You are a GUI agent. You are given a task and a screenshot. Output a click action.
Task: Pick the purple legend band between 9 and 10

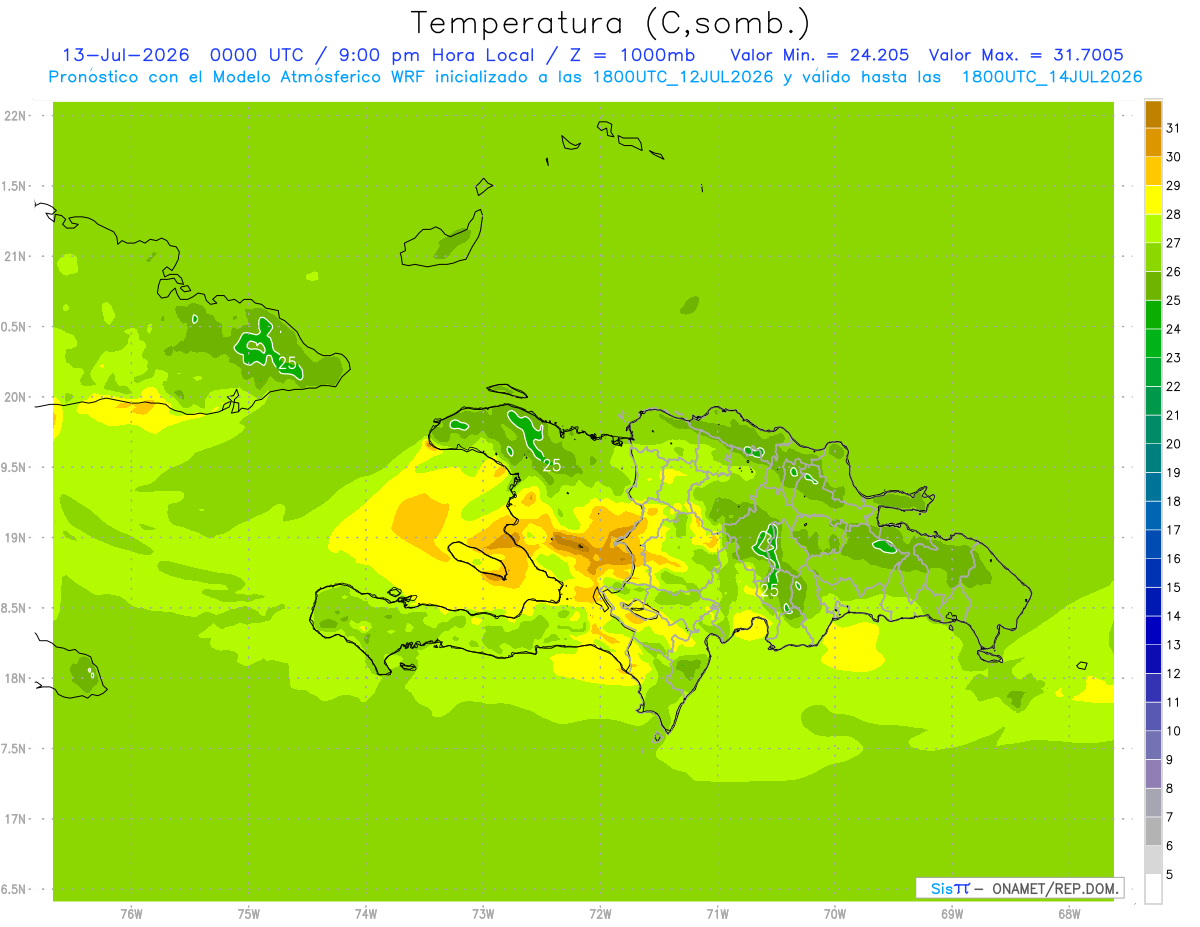(1153, 745)
